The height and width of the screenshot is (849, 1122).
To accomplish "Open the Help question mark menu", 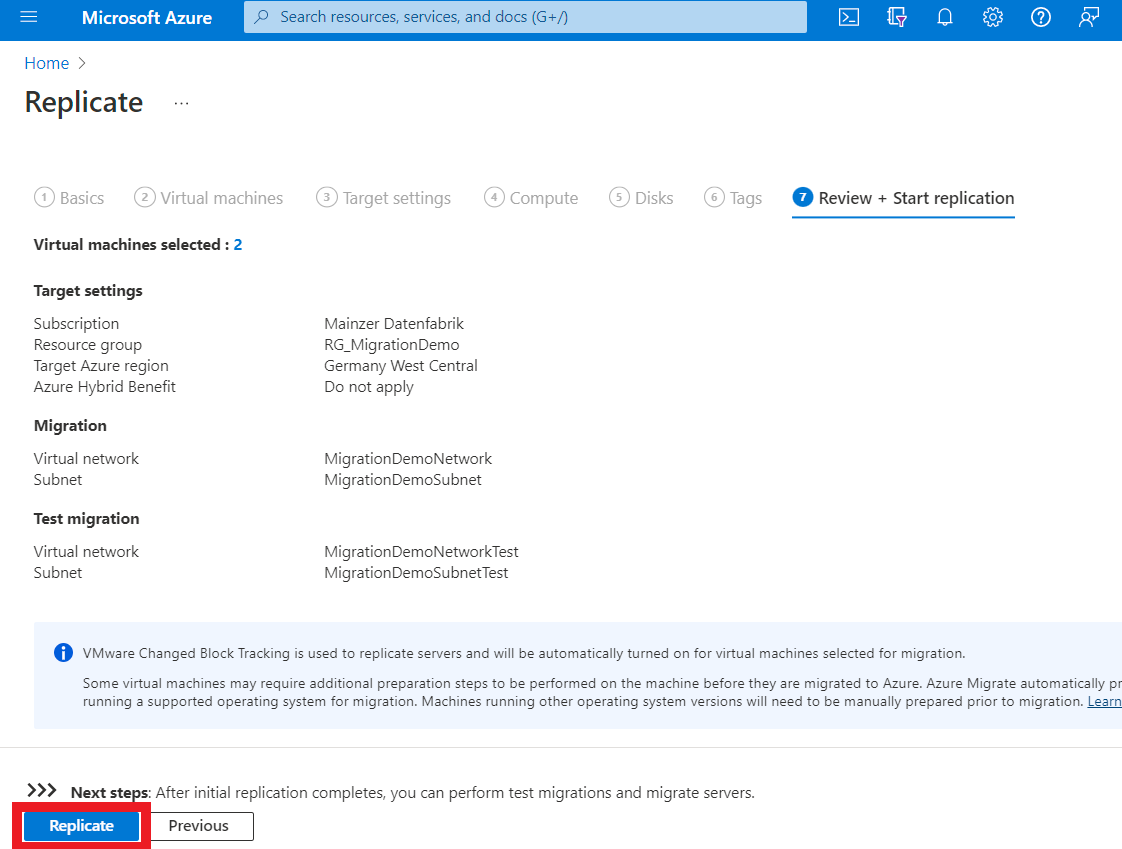I will (x=1040, y=17).
